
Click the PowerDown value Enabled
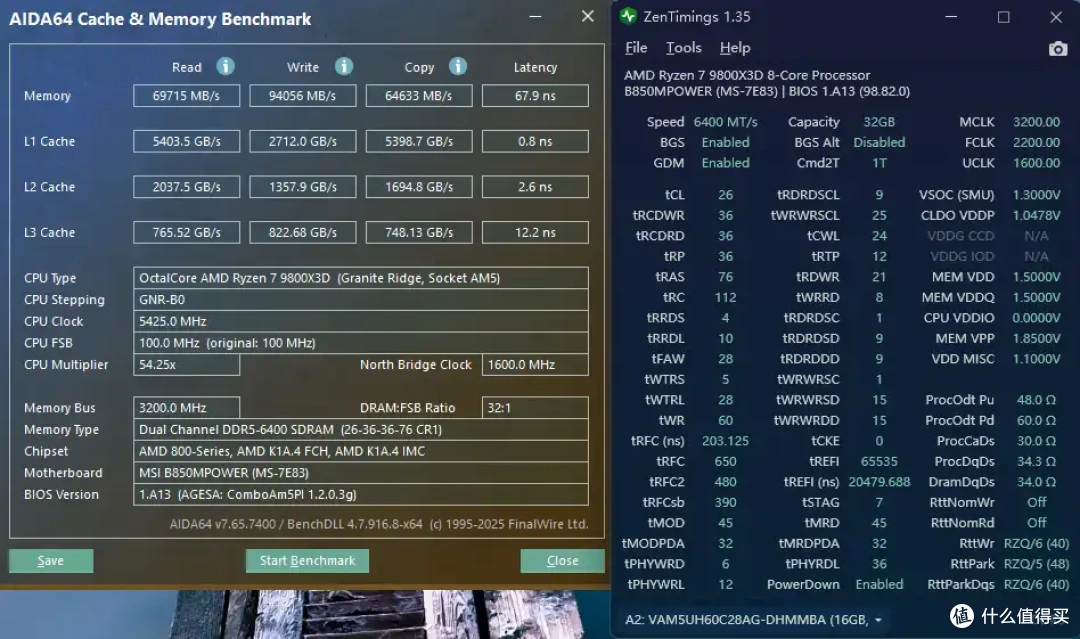(x=879, y=585)
